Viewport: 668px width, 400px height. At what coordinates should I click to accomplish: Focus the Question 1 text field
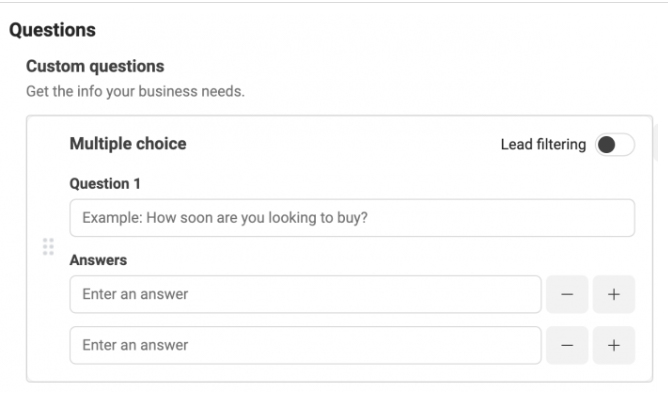coord(352,218)
